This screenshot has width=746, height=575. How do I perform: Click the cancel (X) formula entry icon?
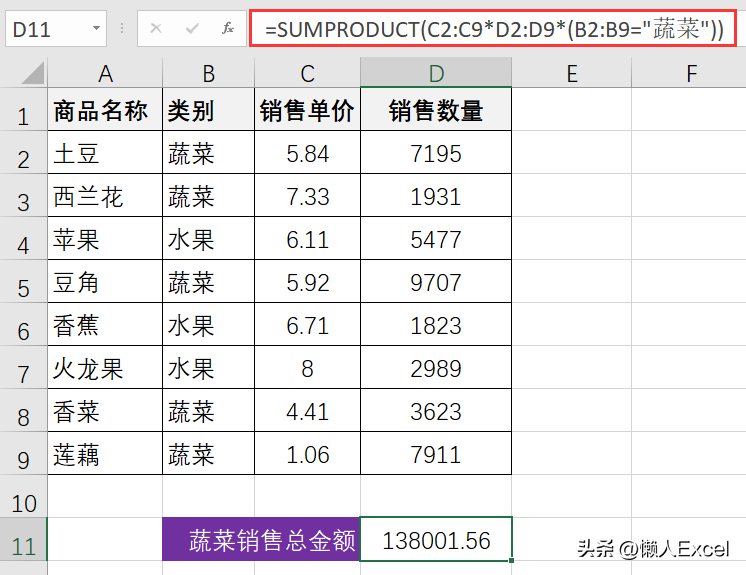click(x=156, y=29)
